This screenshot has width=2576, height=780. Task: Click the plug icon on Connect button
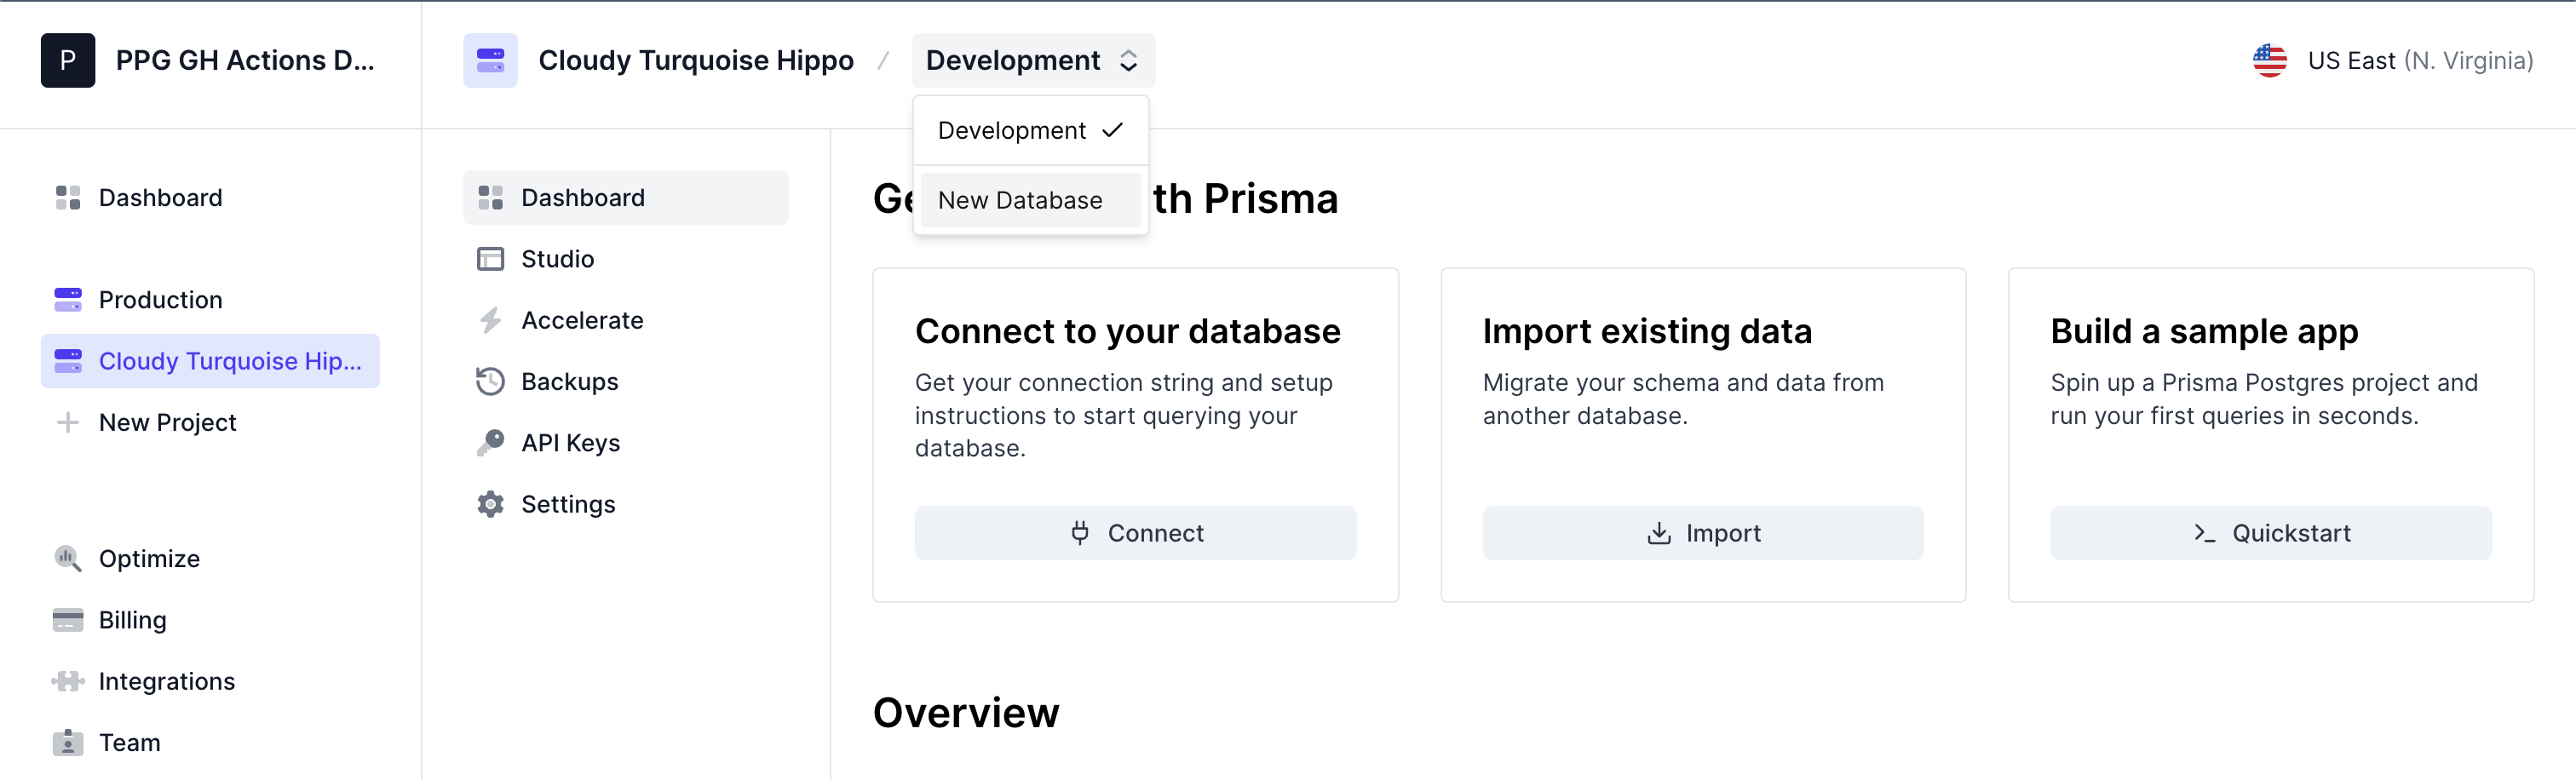pos(1080,533)
